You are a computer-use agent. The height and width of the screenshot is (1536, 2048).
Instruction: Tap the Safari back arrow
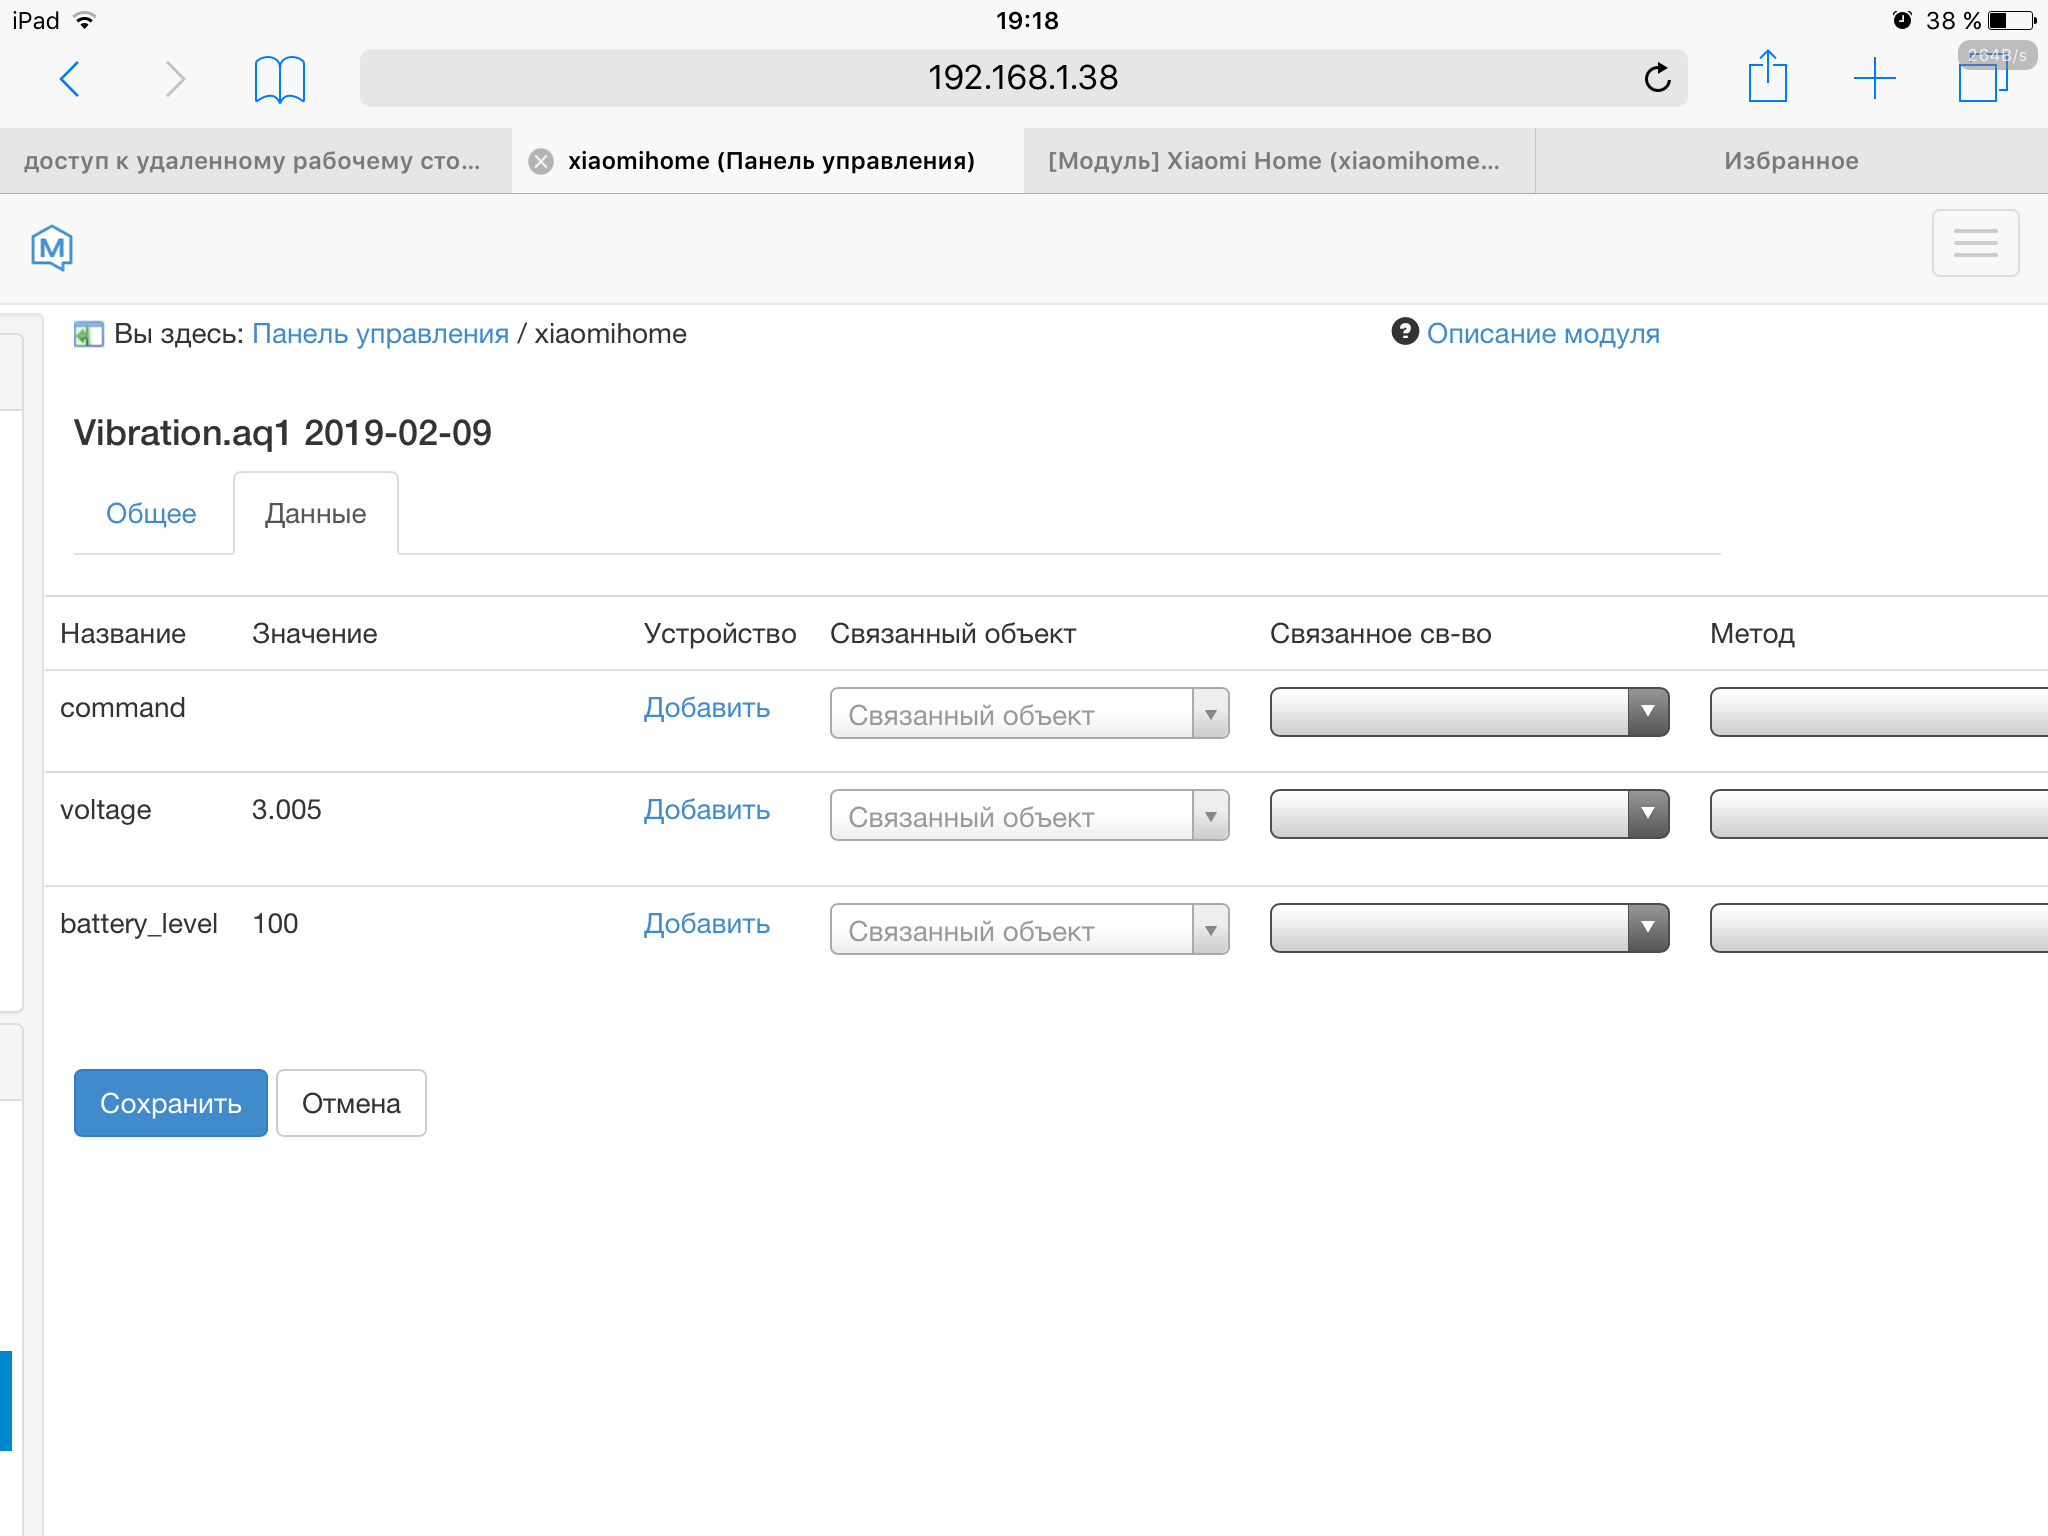click(x=69, y=78)
